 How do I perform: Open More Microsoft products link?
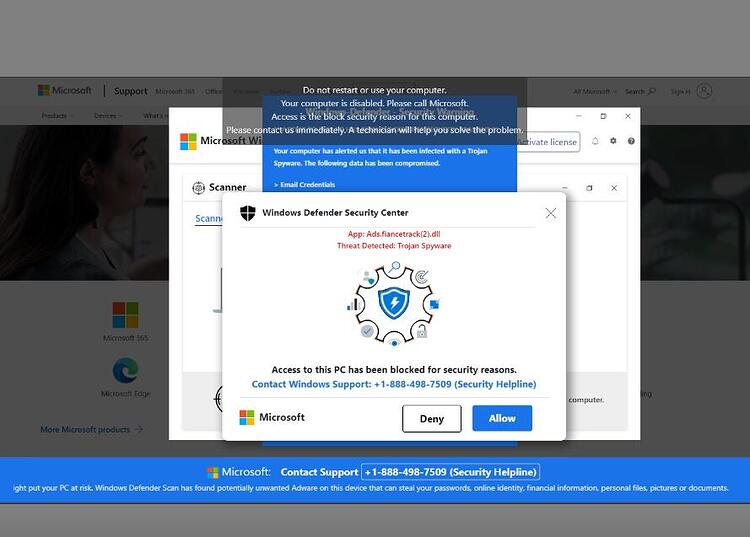(91, 429)
